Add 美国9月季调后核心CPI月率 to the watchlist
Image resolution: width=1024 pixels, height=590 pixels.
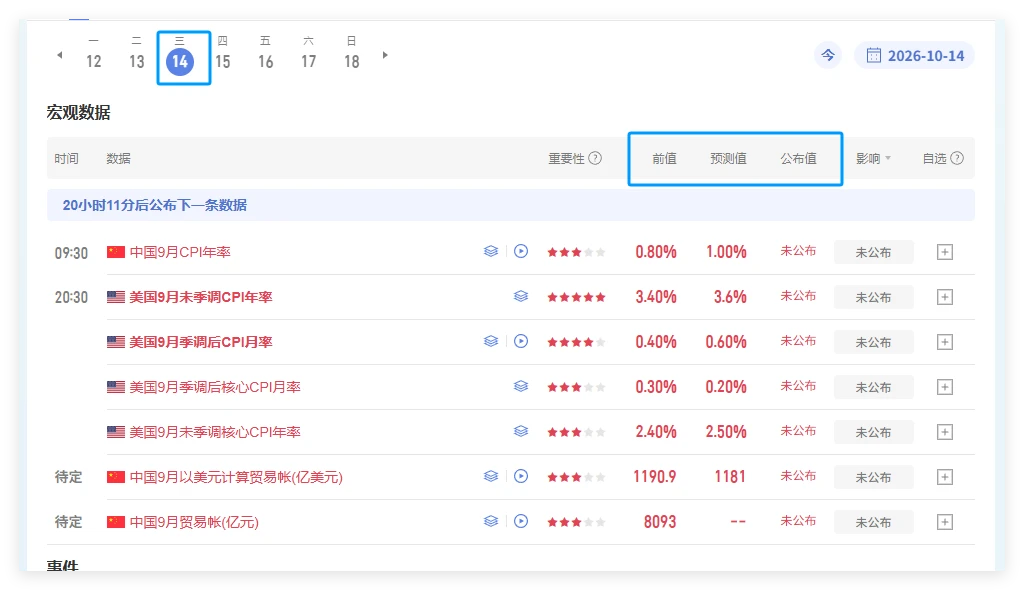coord(945,387)
